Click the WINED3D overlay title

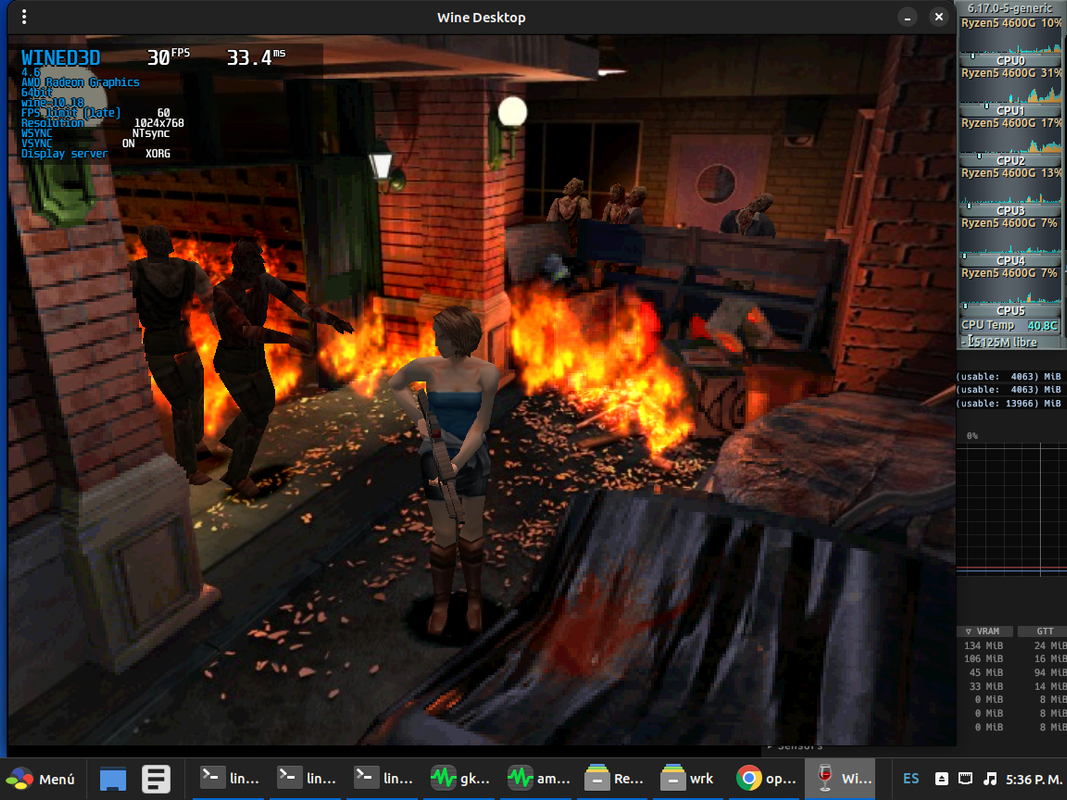point(61,58)
